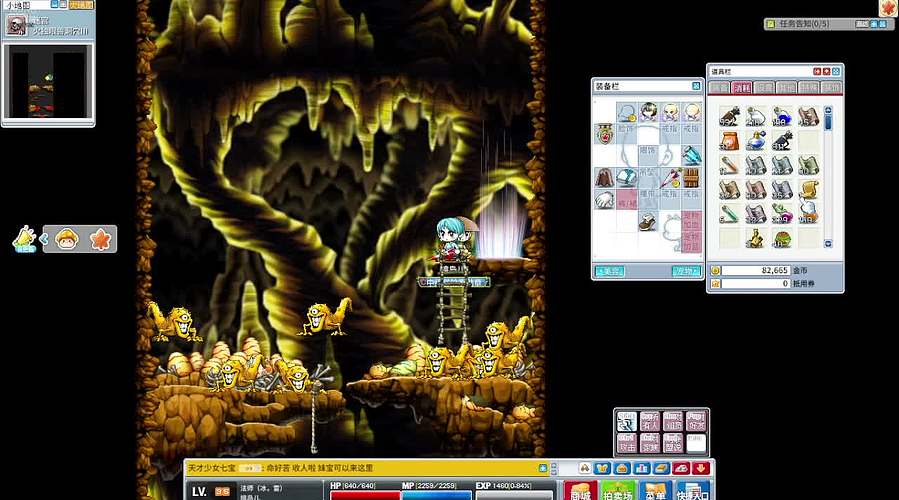This screenshot has height=500, width=899.
Task: Select the fourth tab in item inventory
Action: [786, 88]
